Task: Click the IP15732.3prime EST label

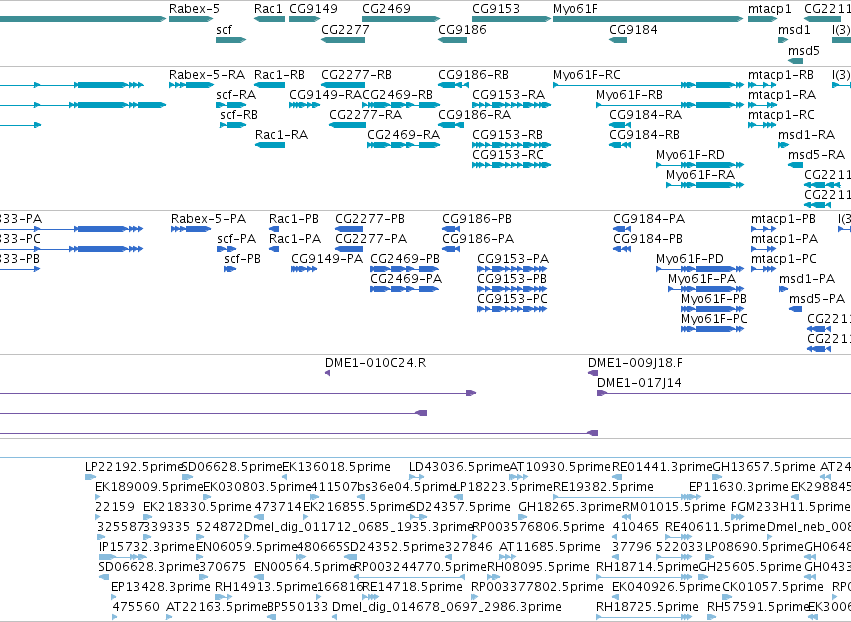Action: (x=147, y=547)
